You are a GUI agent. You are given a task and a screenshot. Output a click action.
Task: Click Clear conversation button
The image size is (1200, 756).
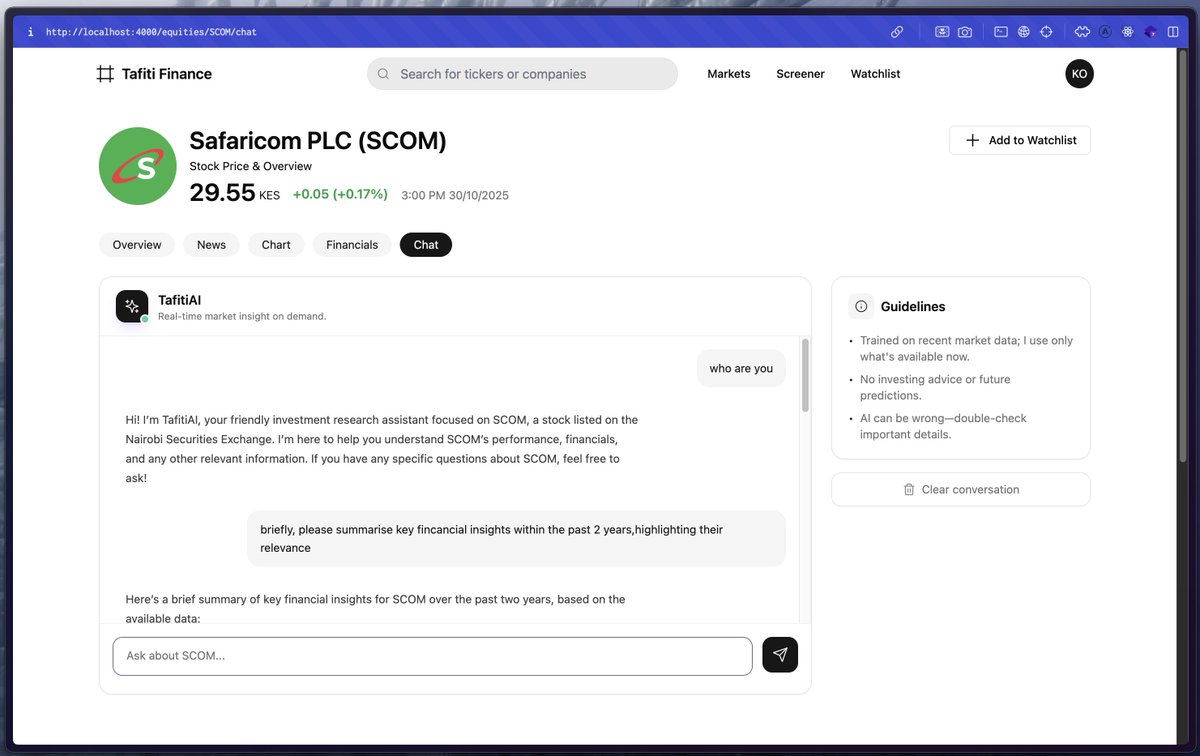961,490
